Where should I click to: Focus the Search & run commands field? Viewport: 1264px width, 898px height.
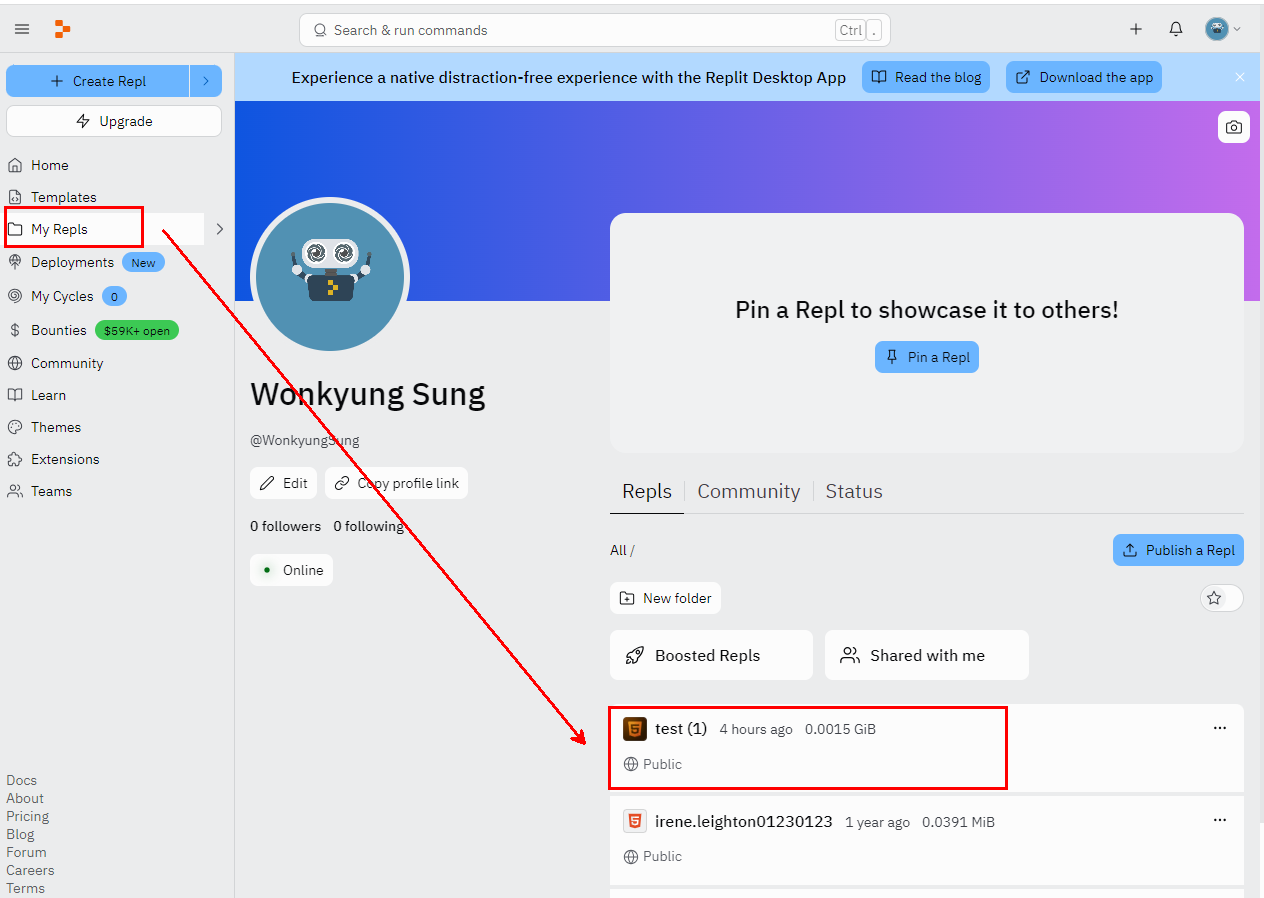[594, 30]
